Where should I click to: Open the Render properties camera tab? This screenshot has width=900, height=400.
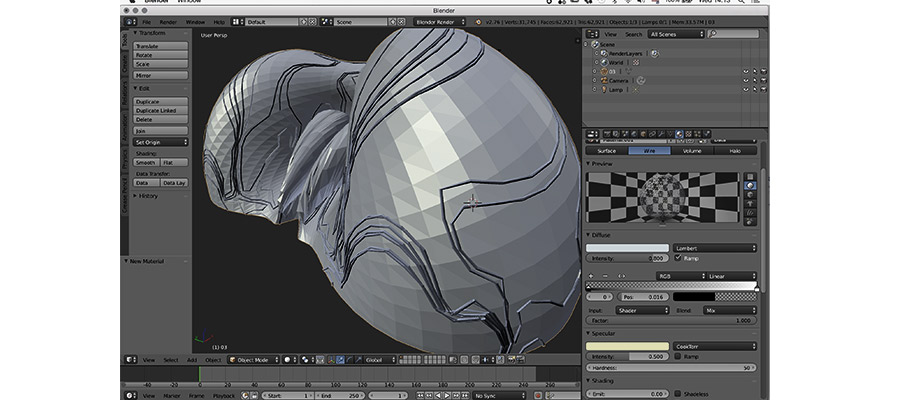click(607, 134)
